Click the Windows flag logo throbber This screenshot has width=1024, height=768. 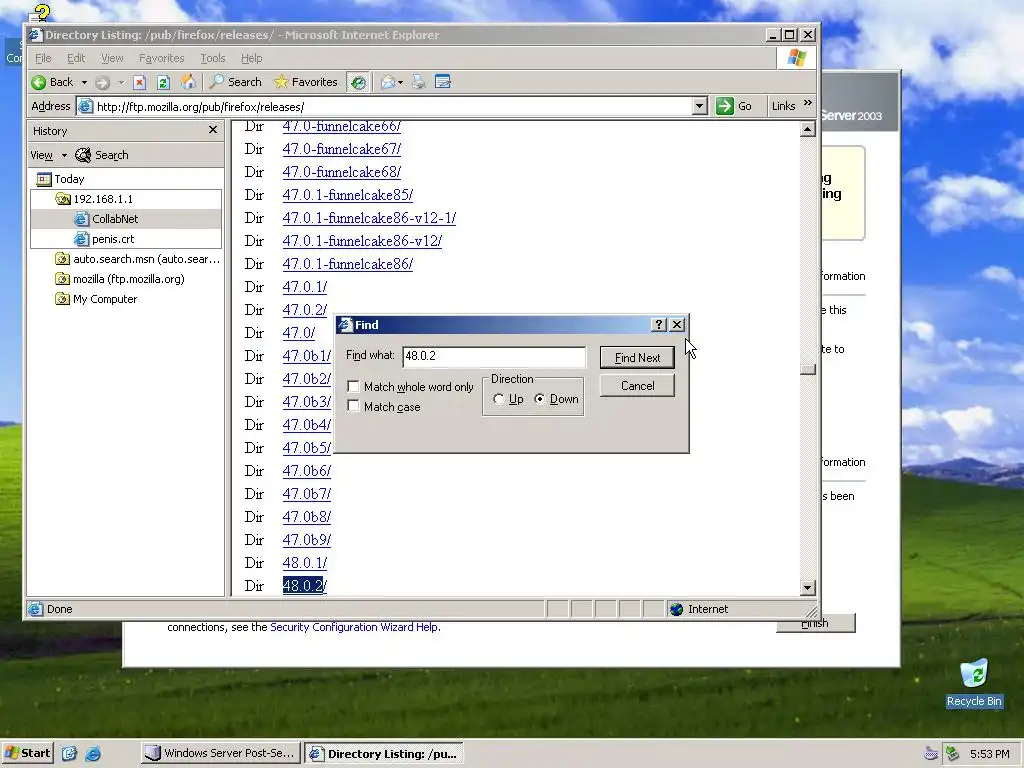point(796,58)
